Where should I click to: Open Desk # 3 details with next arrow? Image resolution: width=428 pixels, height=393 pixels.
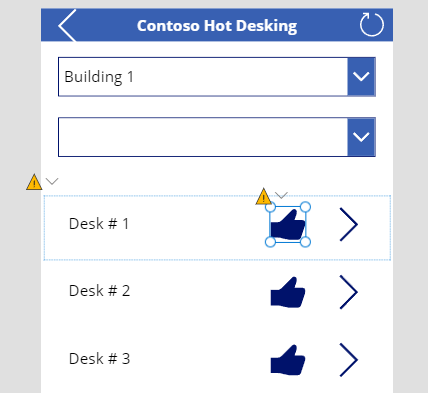[349, 360]
